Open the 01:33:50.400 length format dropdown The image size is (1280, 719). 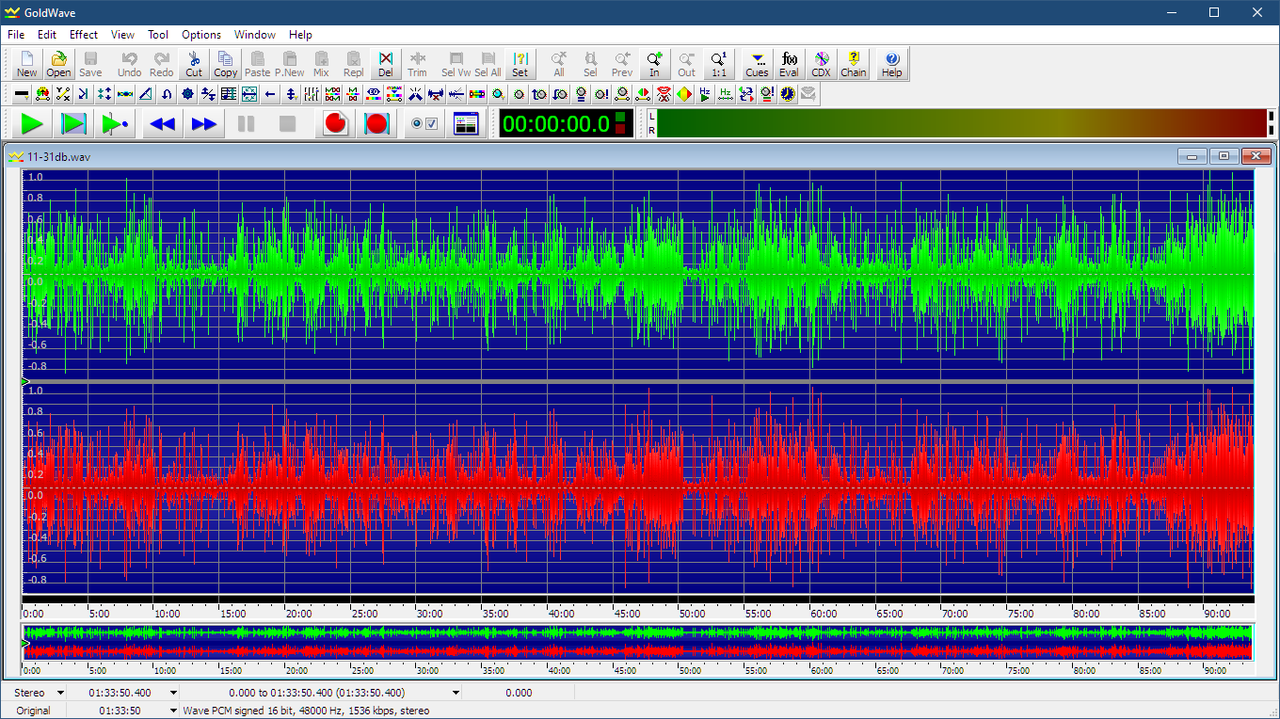(173, 692)
